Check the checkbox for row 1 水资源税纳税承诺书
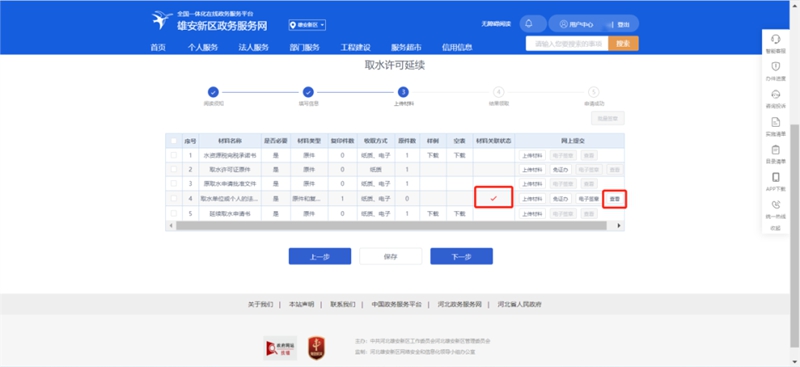The width and height of the screenshot is (800, 367). (174, 155)
